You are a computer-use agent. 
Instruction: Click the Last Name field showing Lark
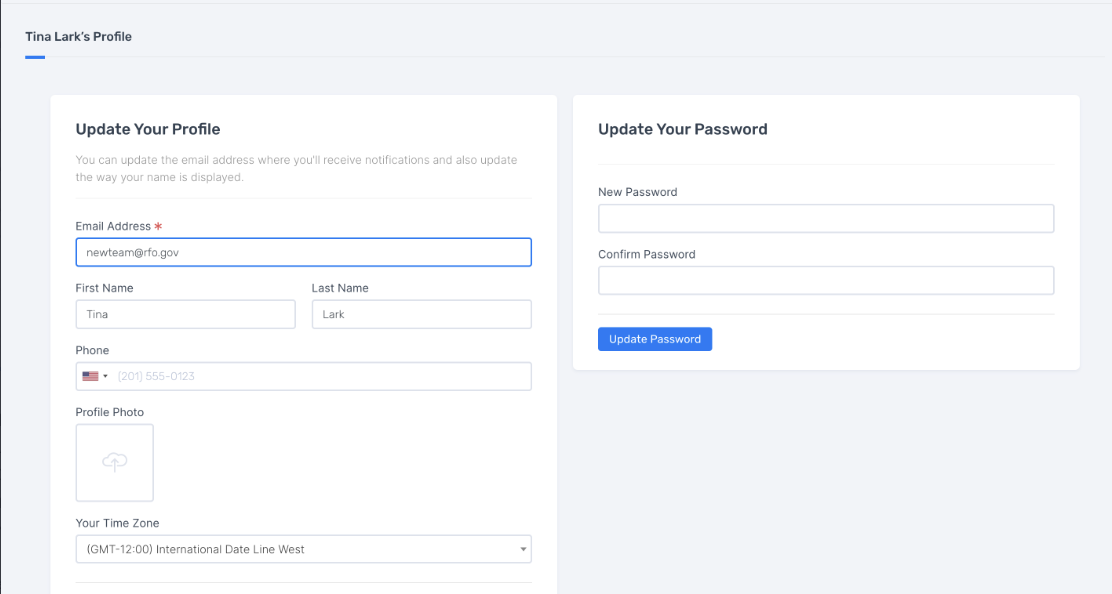point(422,314)
